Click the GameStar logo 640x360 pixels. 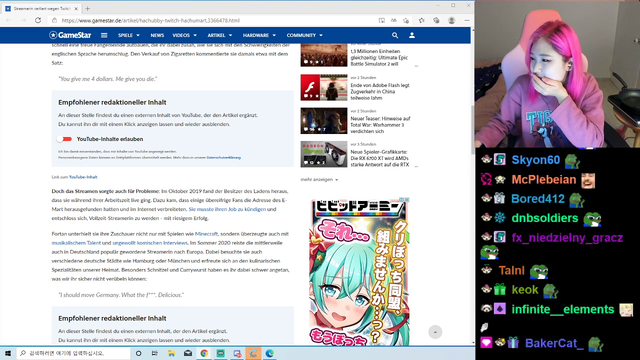pyautogui.click(x=70, y=35)
